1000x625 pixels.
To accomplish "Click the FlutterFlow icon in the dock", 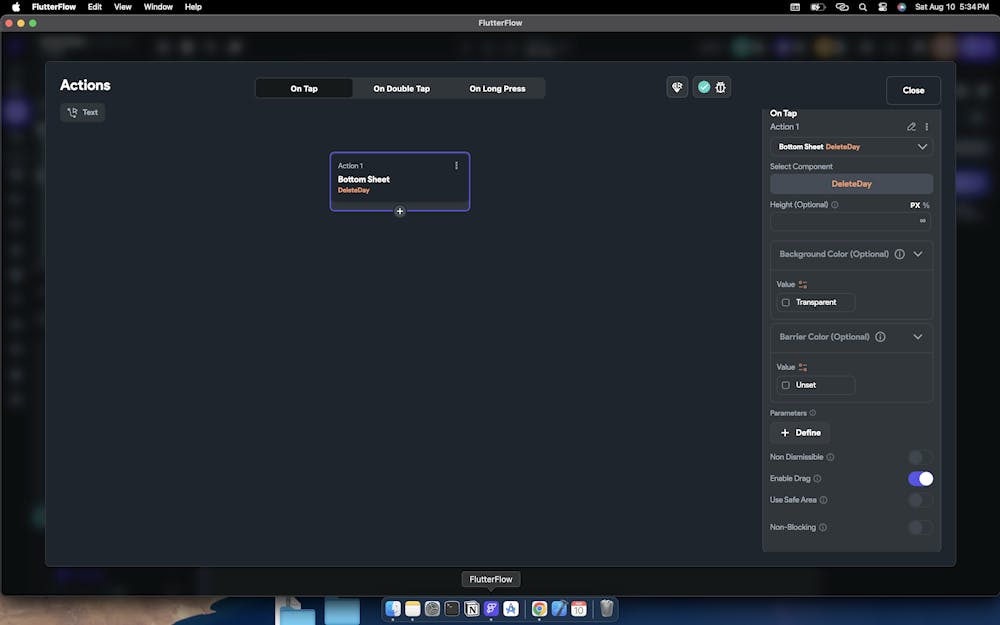I will (491, 608).
